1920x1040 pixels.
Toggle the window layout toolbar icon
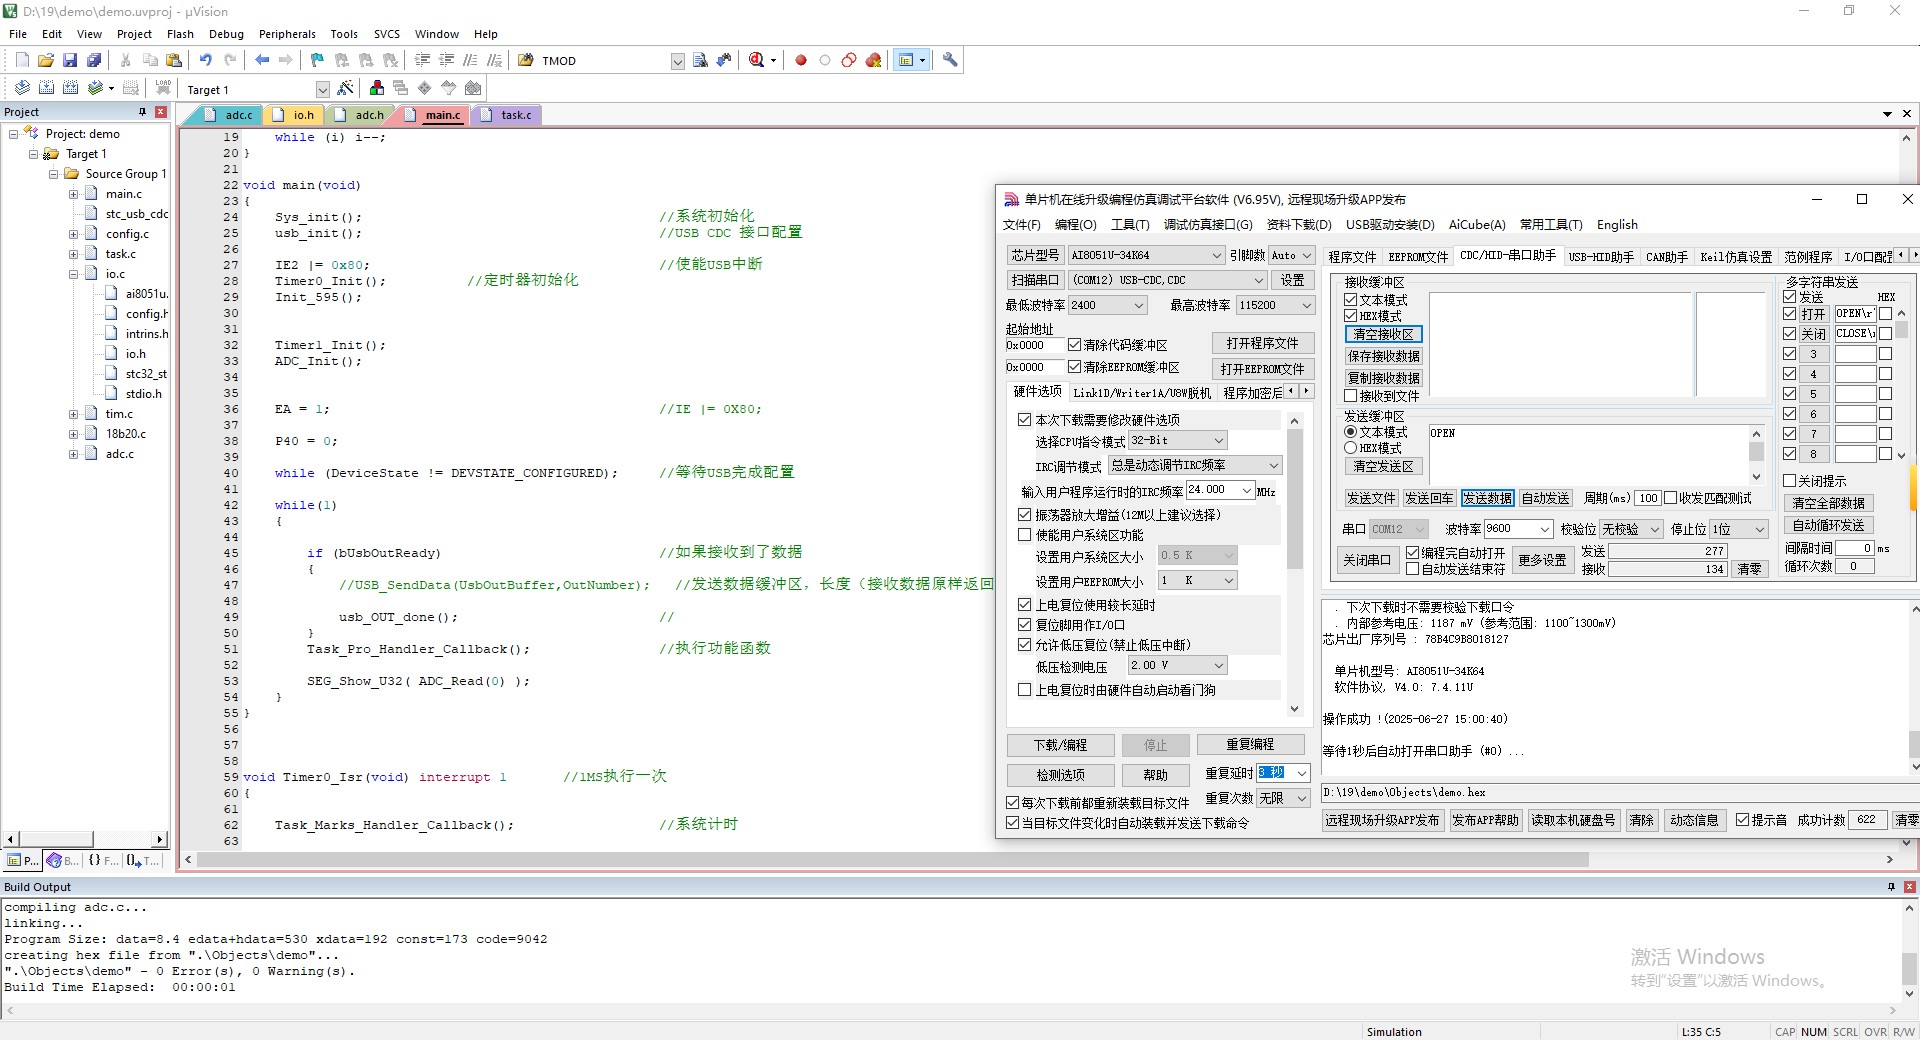(906, 61)
